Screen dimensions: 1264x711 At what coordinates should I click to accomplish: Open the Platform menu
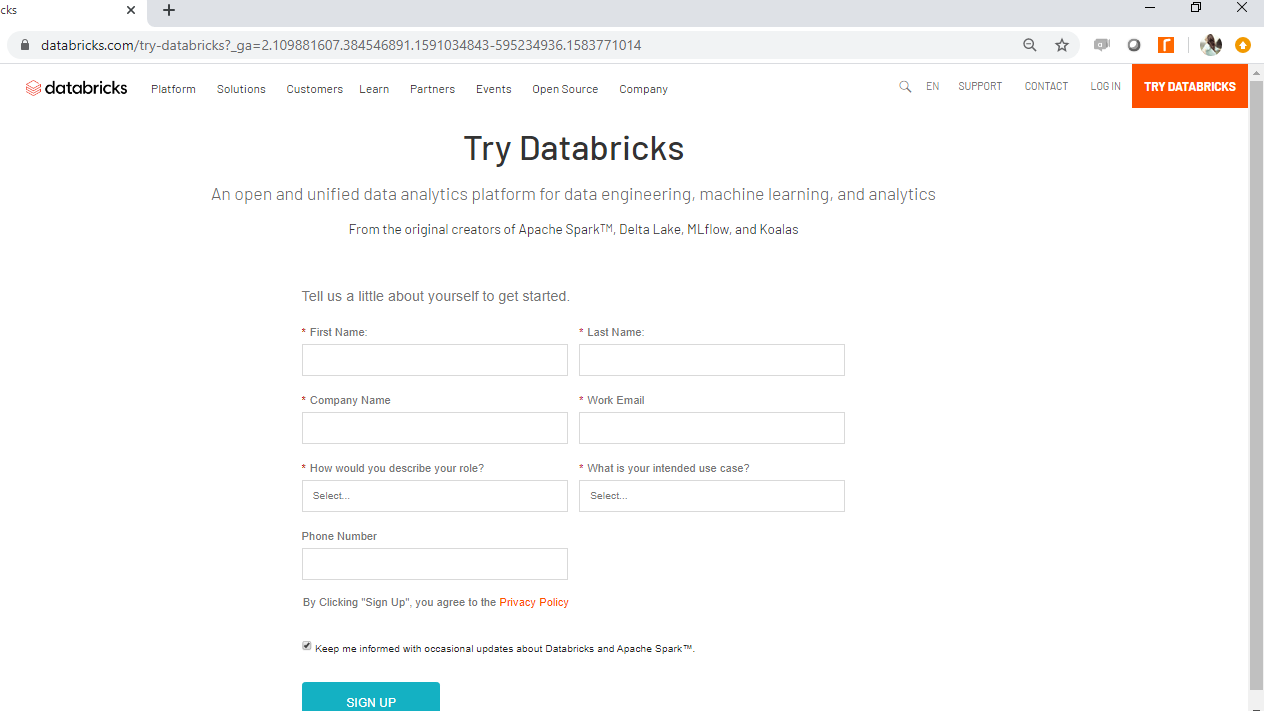coord(173,89)
